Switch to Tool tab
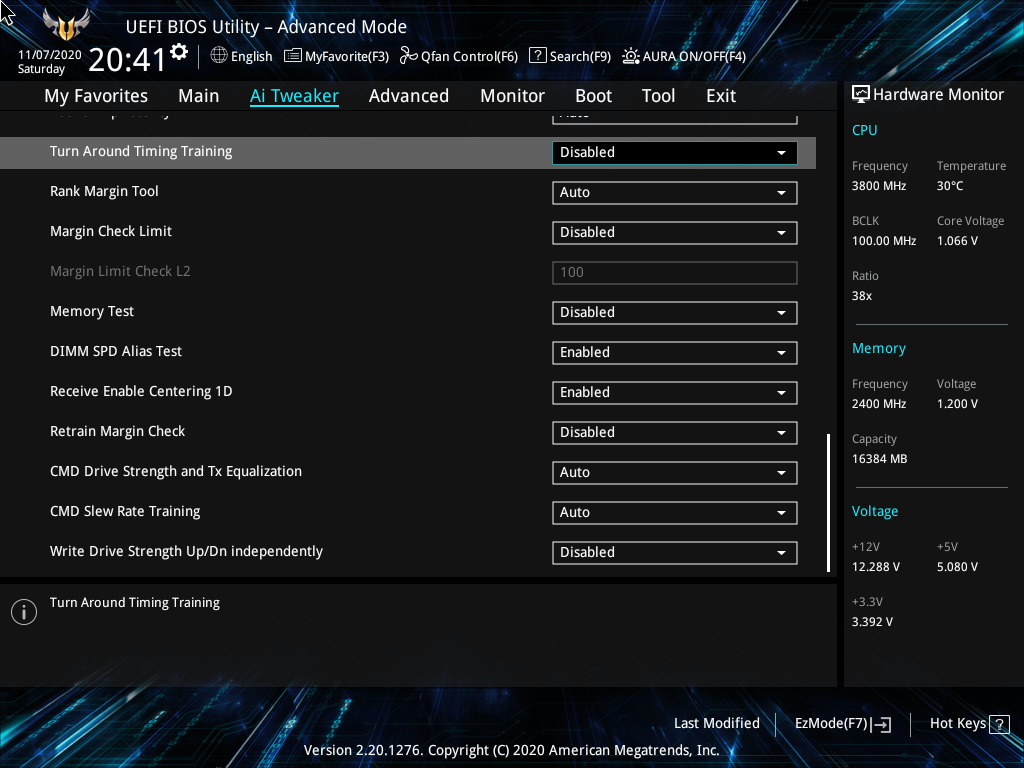The image size is (1024, 768). (x=658, y=96)
